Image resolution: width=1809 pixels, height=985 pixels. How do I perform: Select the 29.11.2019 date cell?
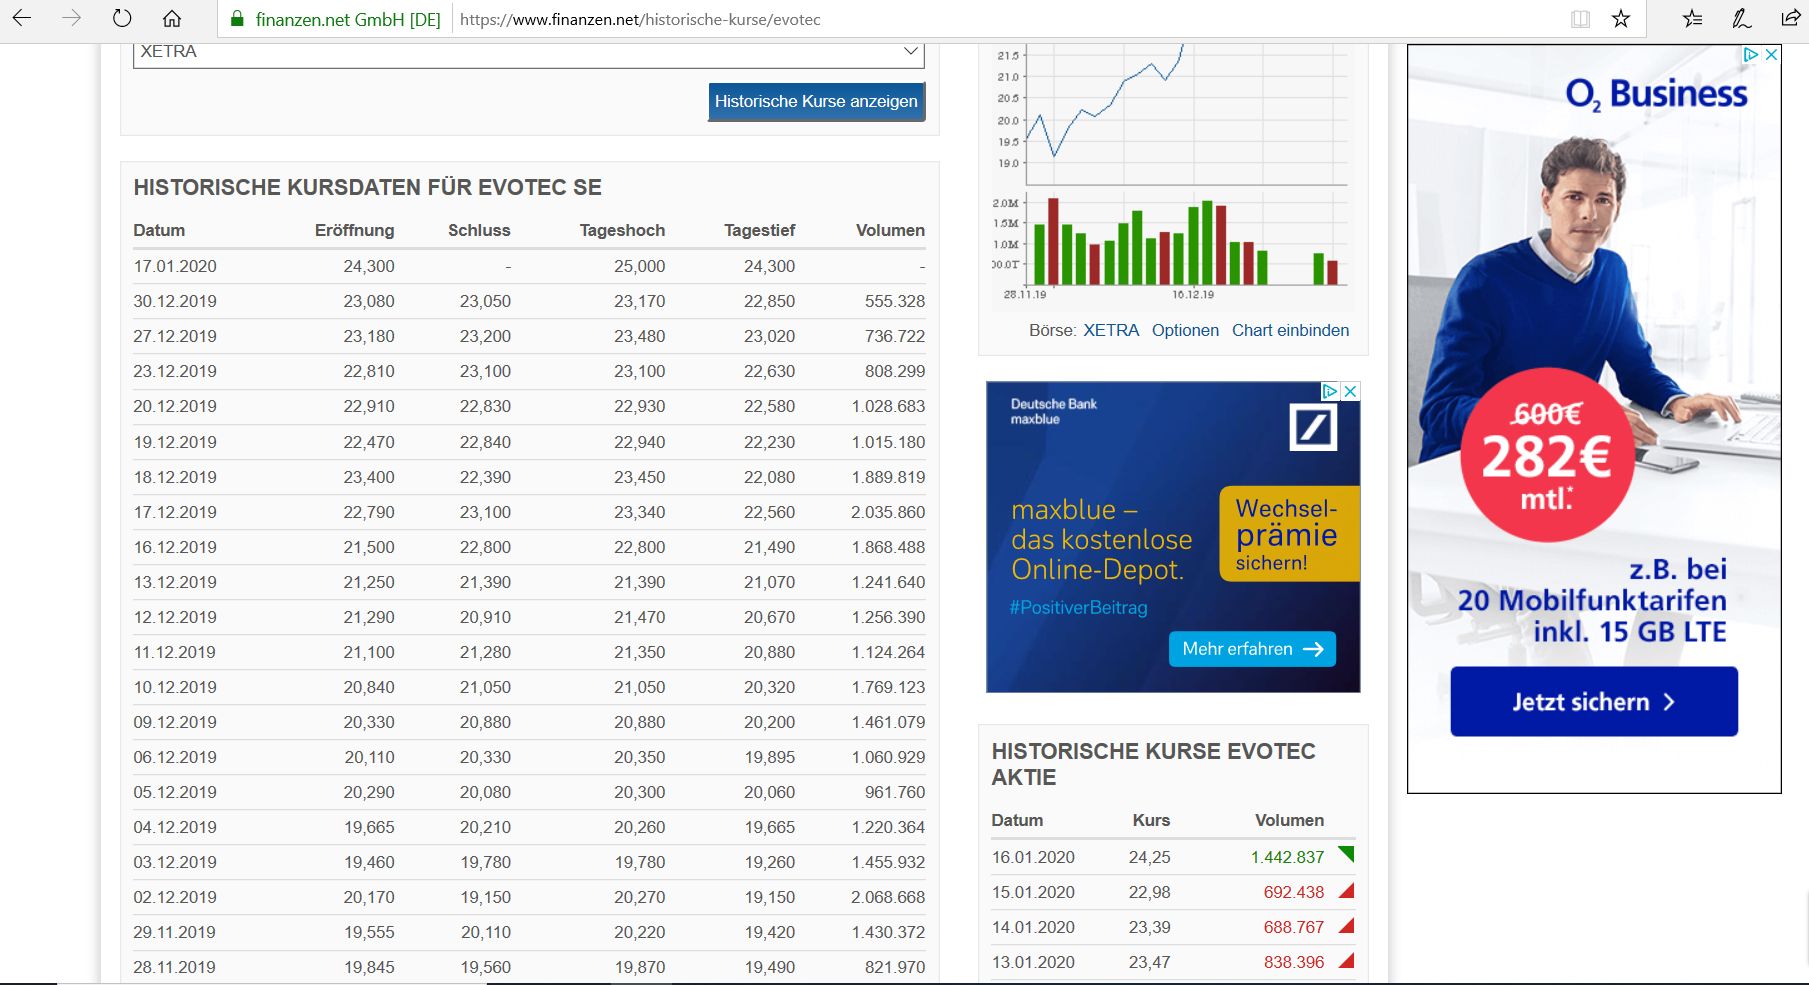(175, 932)
